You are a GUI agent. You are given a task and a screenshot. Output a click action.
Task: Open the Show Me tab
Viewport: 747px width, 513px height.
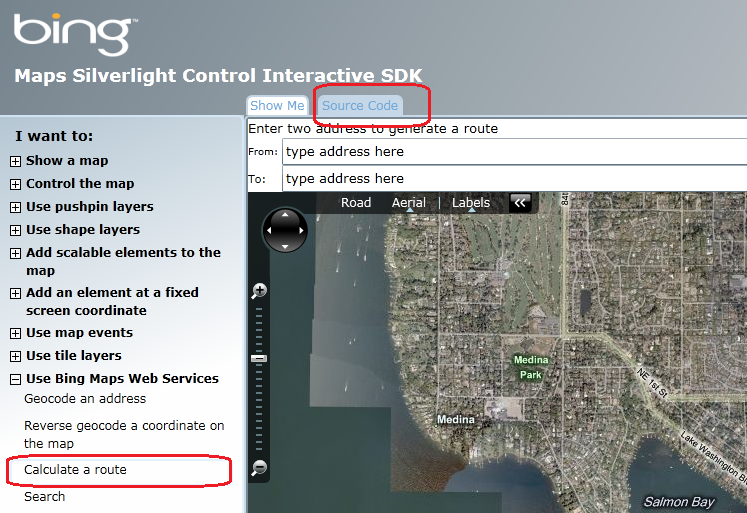pos(277,105)
